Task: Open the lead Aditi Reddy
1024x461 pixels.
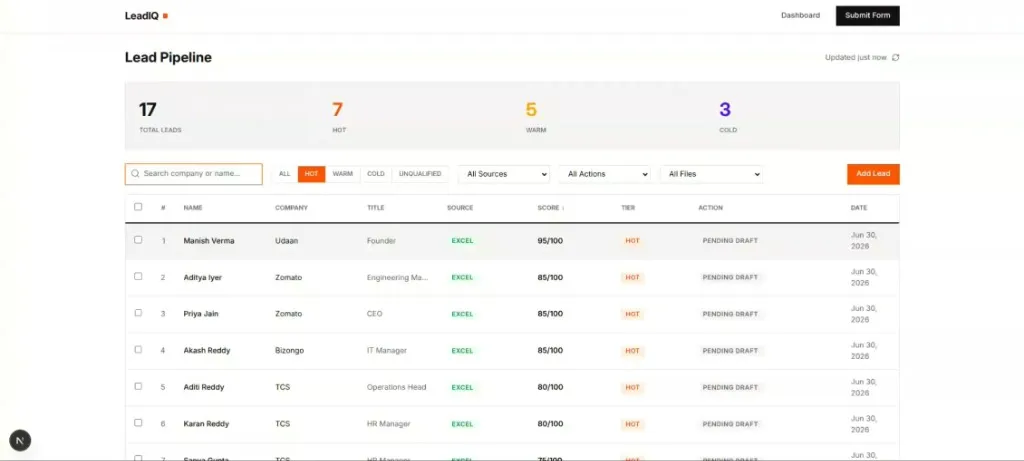Action: point(204,387)
